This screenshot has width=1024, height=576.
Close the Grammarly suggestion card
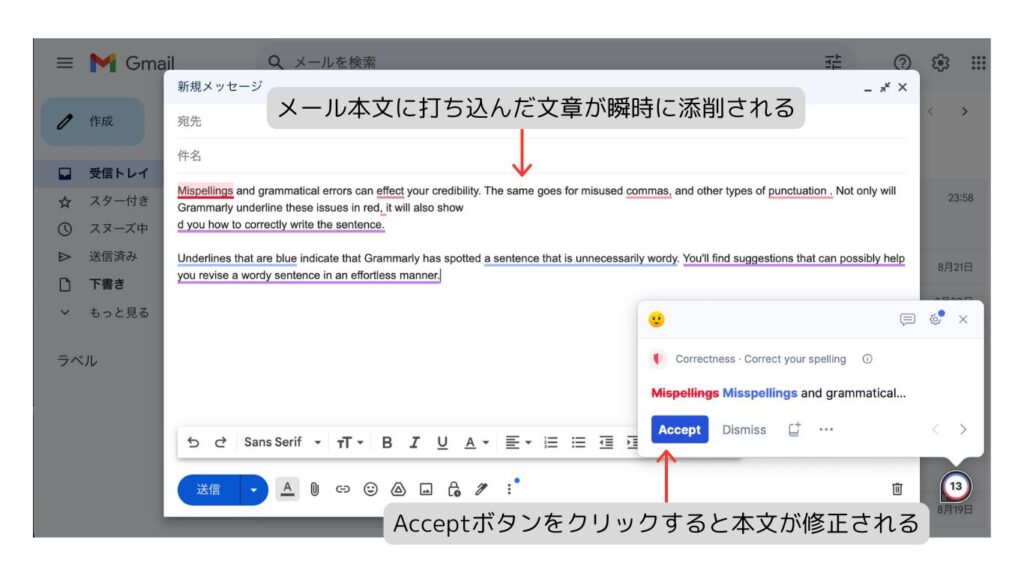pyautogui.click(x=963, y=319)
